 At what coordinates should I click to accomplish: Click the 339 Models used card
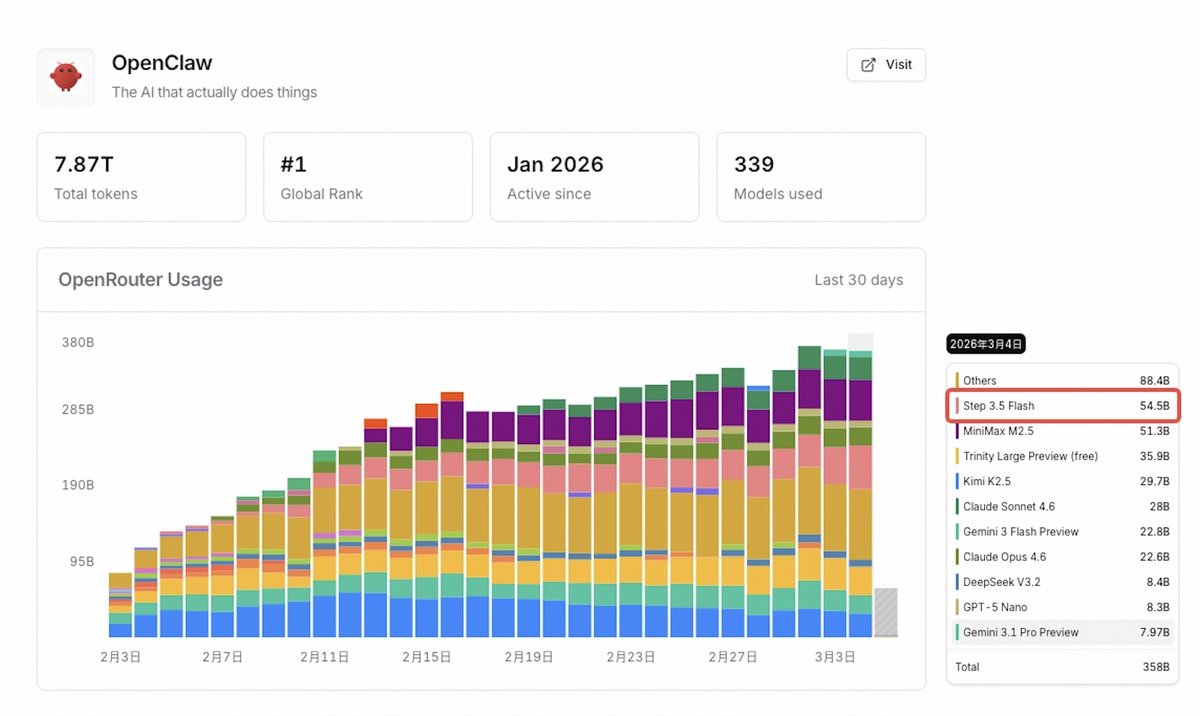[821, 177]
